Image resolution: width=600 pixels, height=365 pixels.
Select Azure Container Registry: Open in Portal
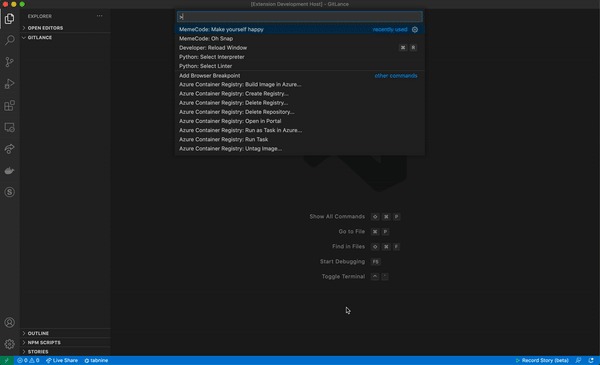pyautogui.click(x=300, y=121)
